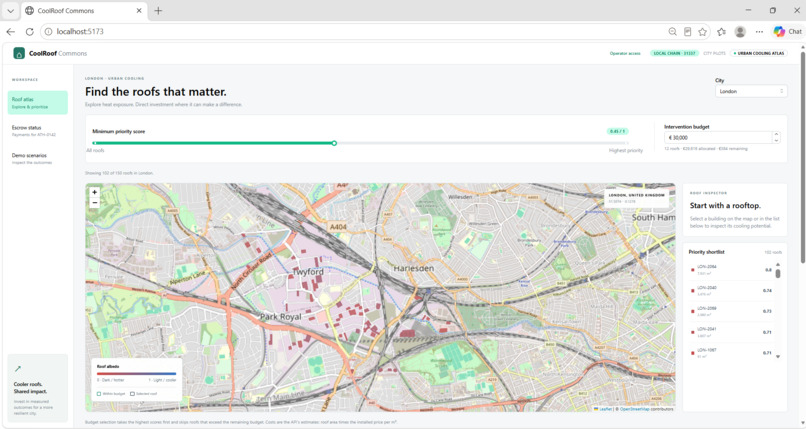This screenshot has width=806, height=429.
Task: Select roof LON-1067 in priority shortlist
Action: pos(731,353)
